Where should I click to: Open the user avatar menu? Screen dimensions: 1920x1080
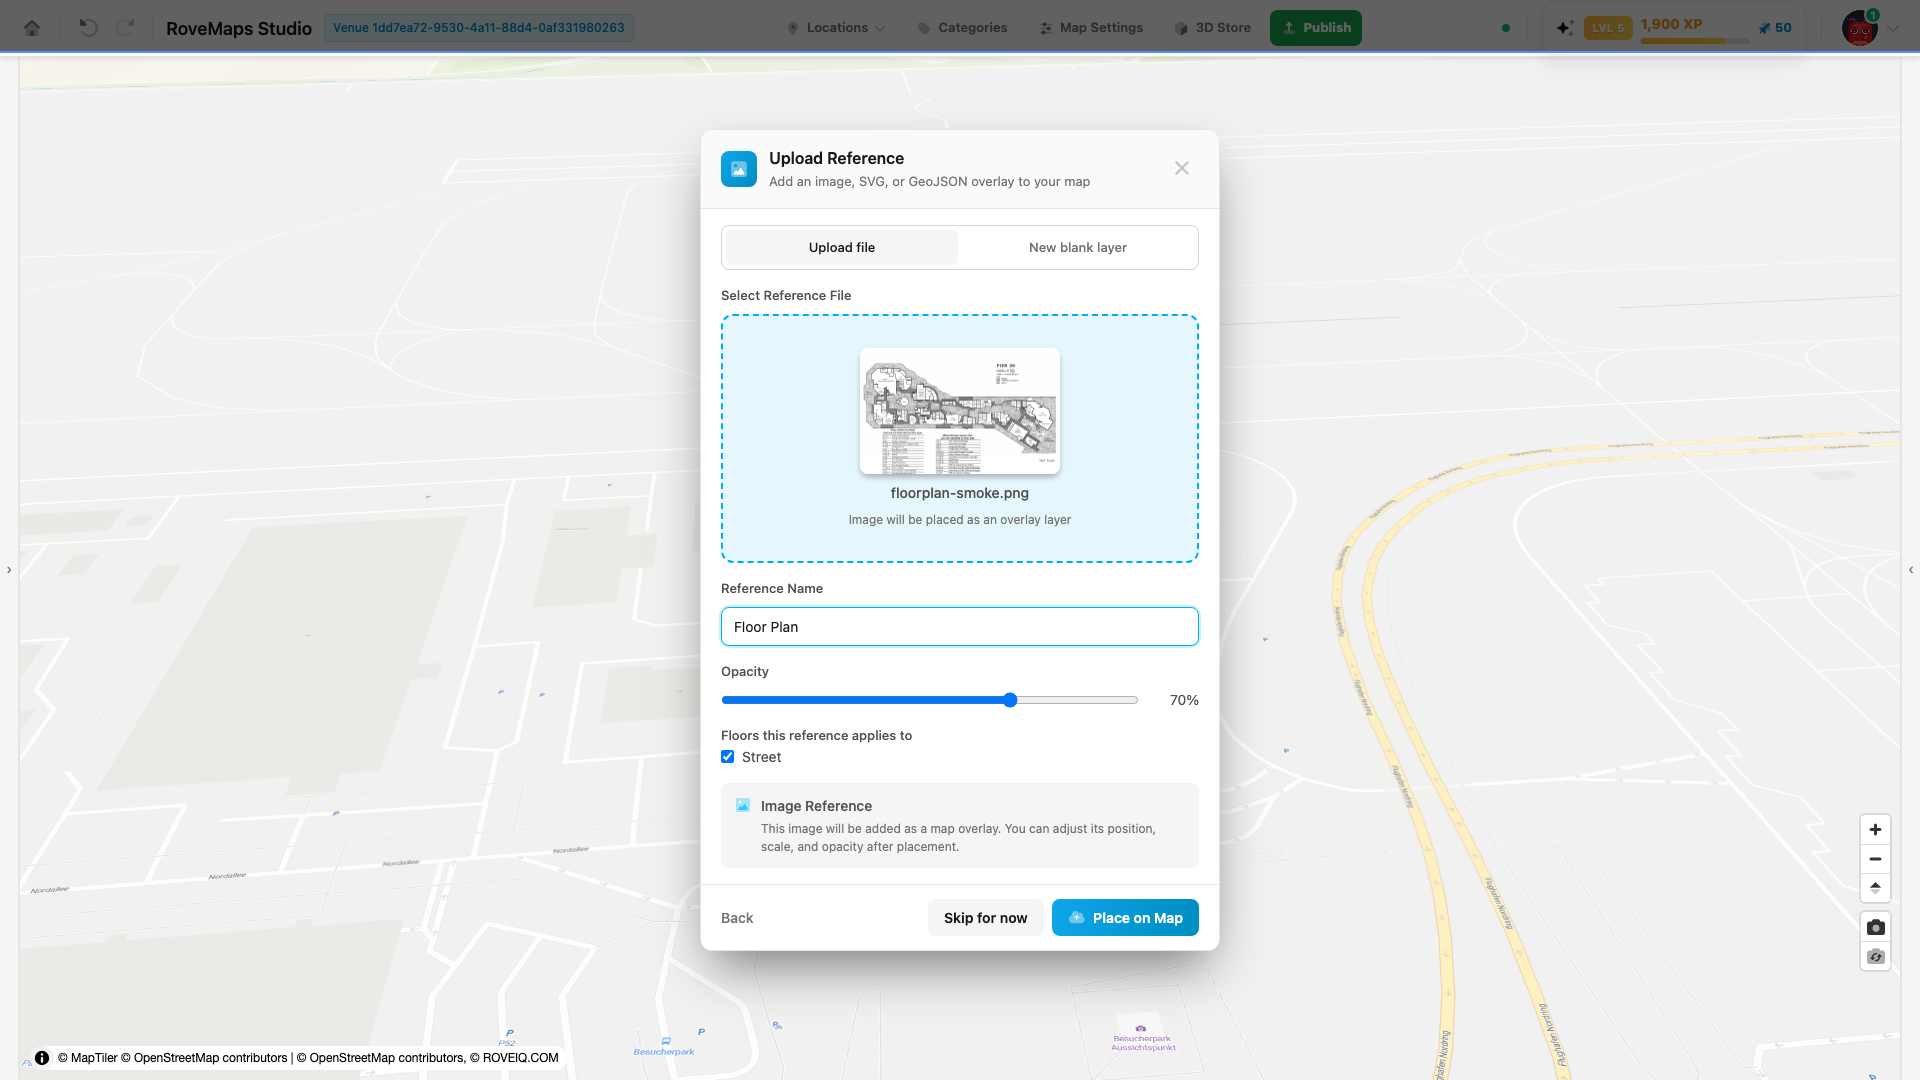pyautogui.click(x=1860, y=28)
